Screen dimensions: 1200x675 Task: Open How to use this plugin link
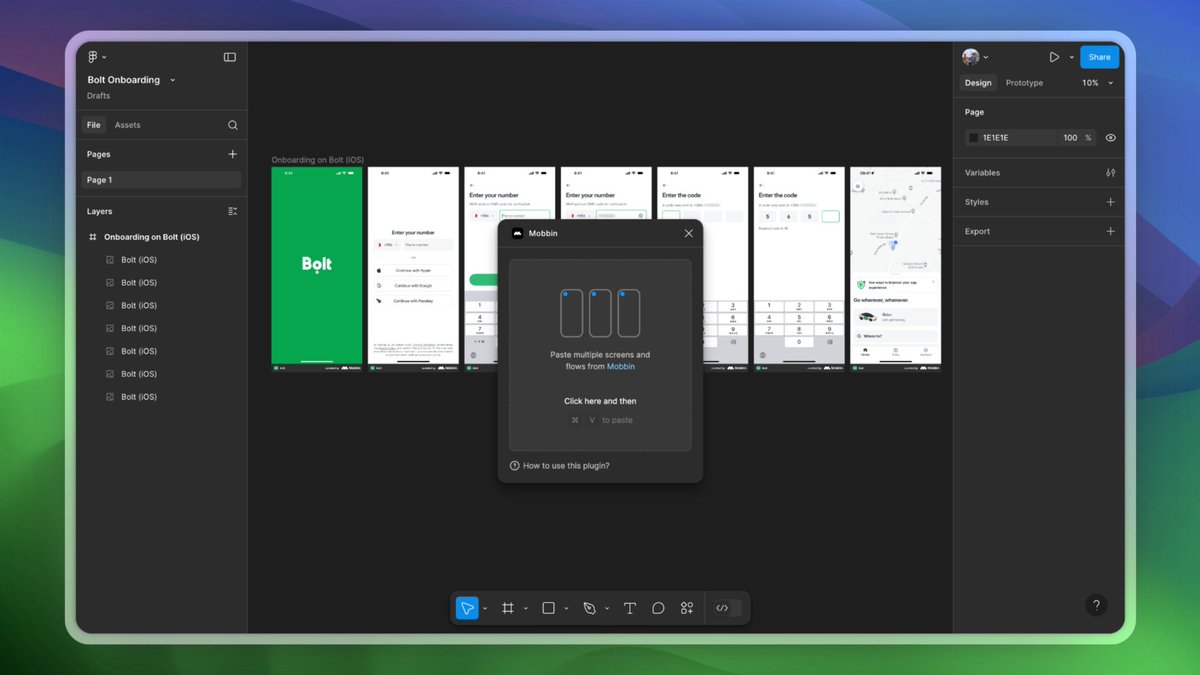[566, 466]
